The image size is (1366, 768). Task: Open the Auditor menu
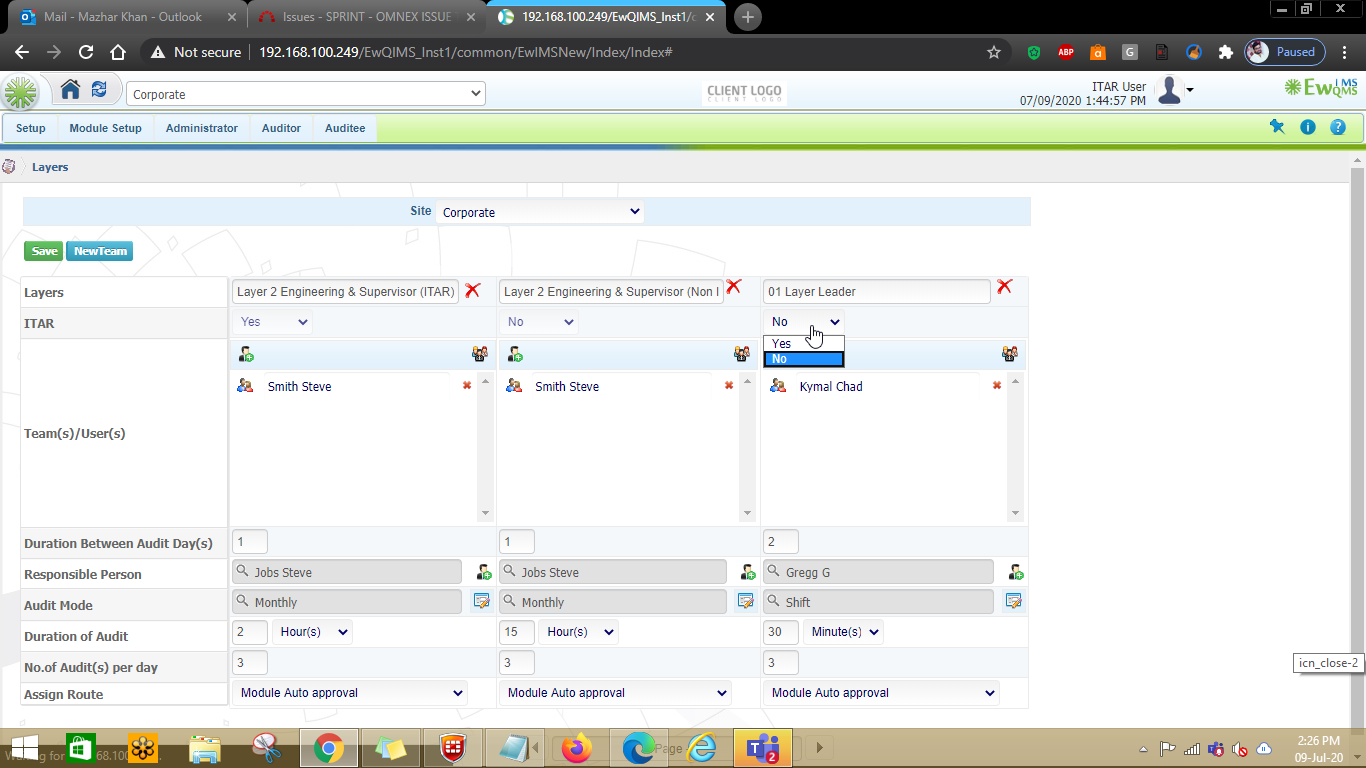[x=281, y=128]
